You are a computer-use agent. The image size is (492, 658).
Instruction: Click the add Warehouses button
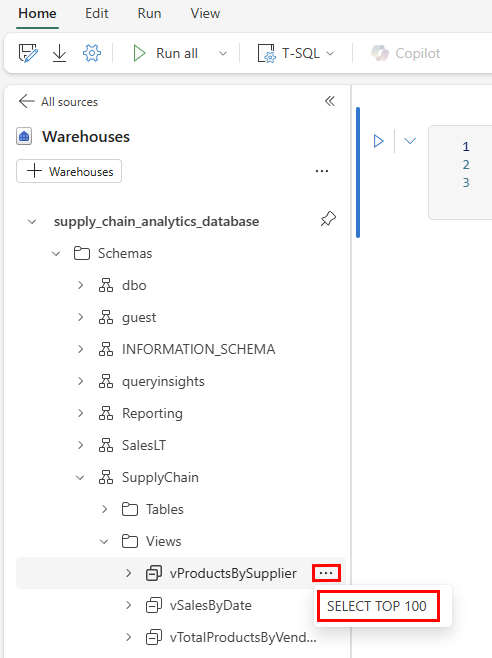tap(69, 171)
